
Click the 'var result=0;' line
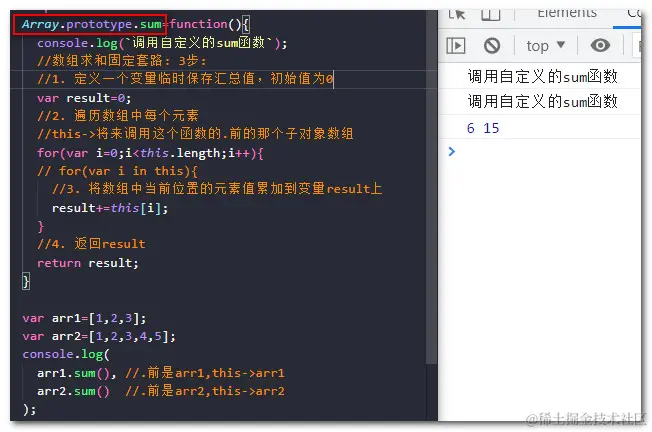84,98
